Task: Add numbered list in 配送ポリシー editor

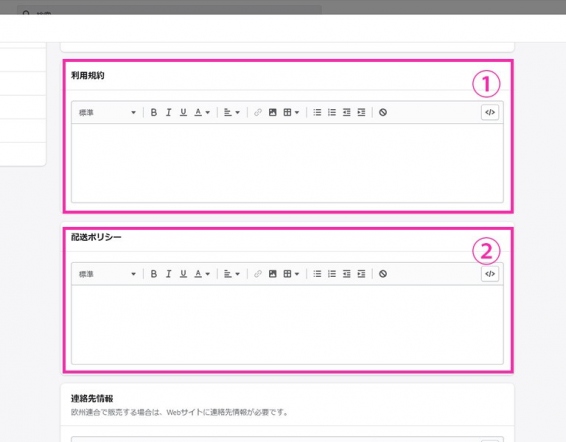Action: [332, 274]
